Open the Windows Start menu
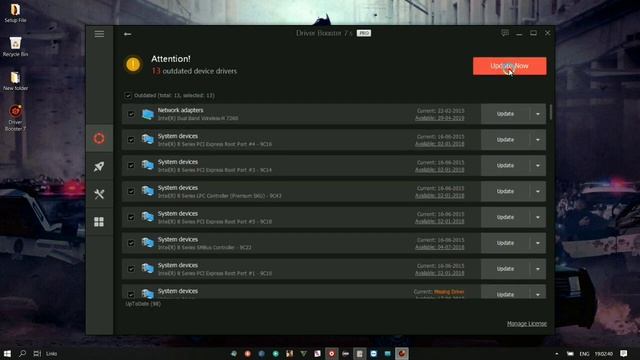Screen dimensions: 640x360 tap(7, 353)
